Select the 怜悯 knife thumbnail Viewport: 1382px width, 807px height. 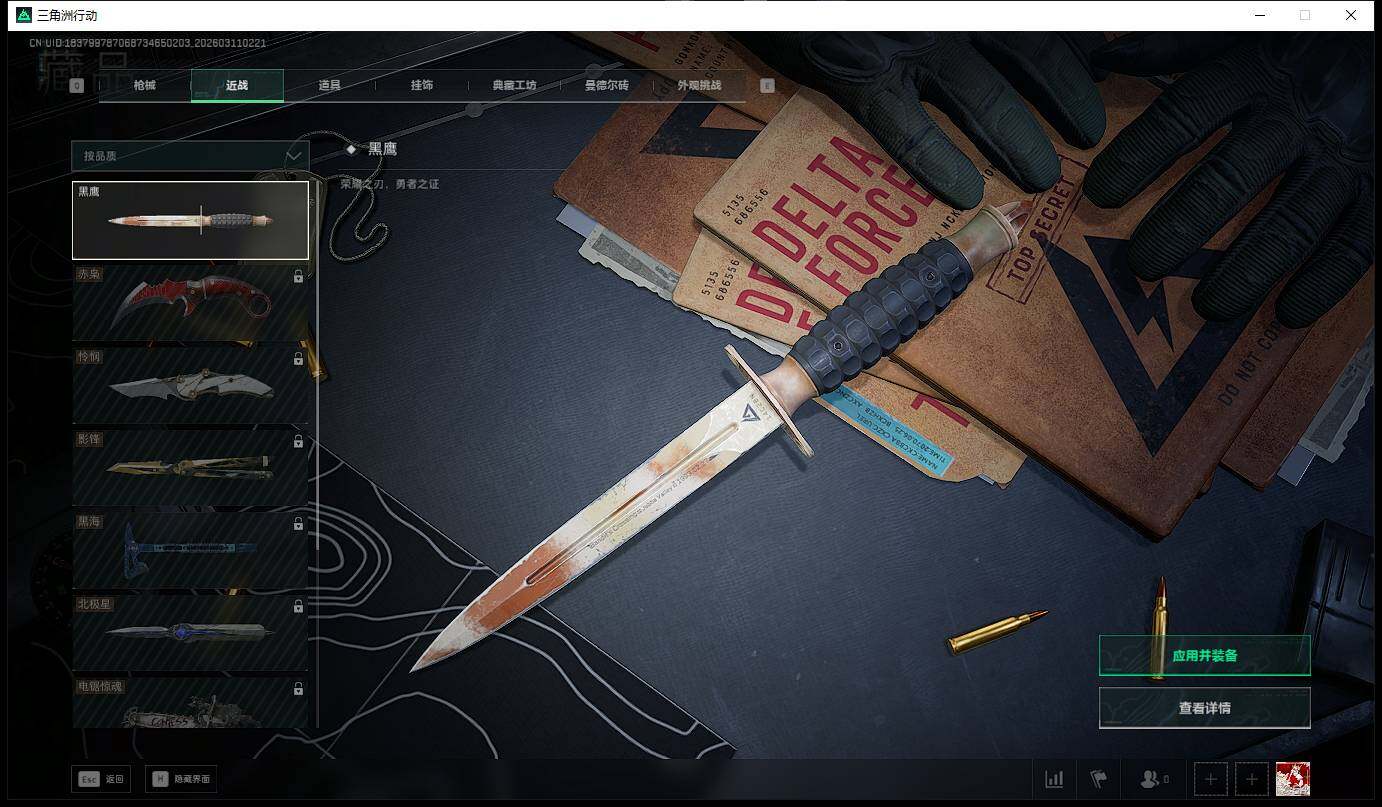190,385
